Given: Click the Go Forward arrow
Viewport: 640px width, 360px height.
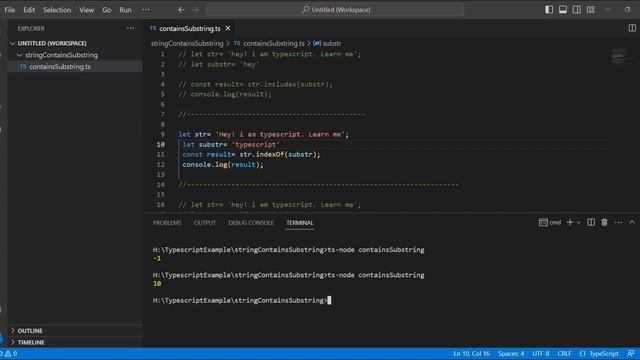Looking at the screenshot, I should [196, 10].
